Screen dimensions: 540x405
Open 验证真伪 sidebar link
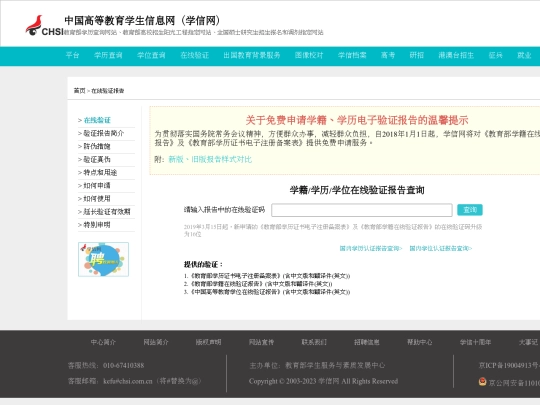[x=97, y=159]
